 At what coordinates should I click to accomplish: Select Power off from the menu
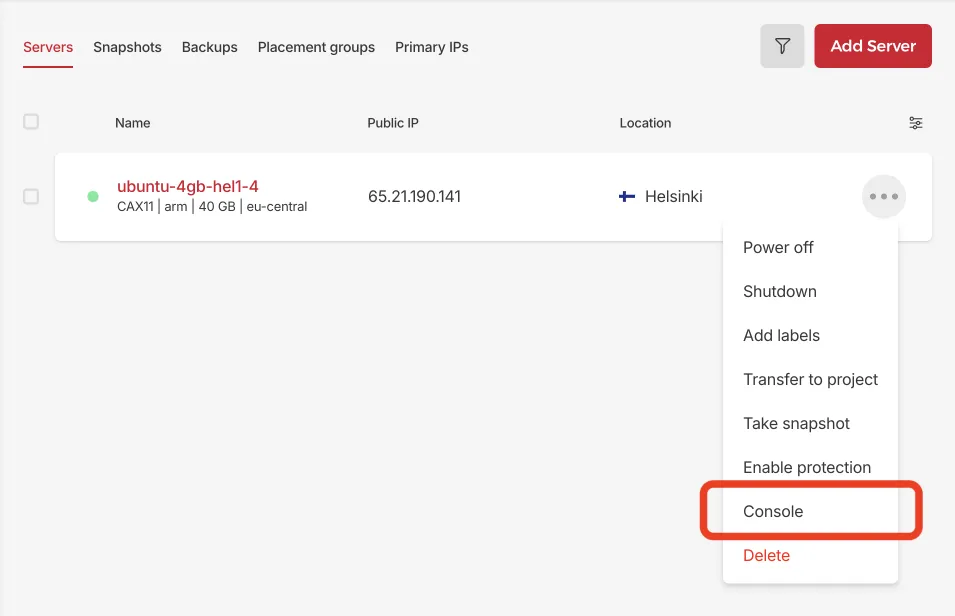point(778,248)
